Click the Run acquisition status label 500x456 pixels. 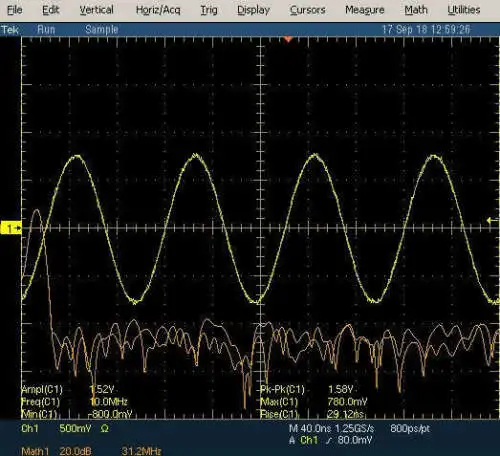pyautogui.click(x=46, y=30)
